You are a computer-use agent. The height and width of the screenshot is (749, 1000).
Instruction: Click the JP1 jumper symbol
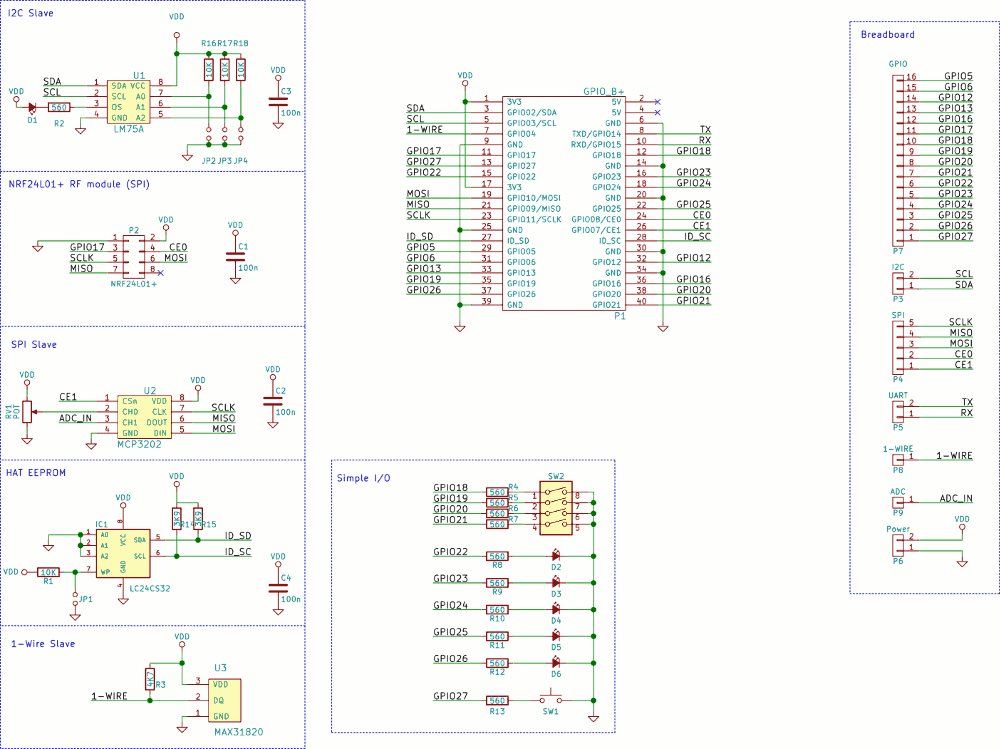[75, 599]
